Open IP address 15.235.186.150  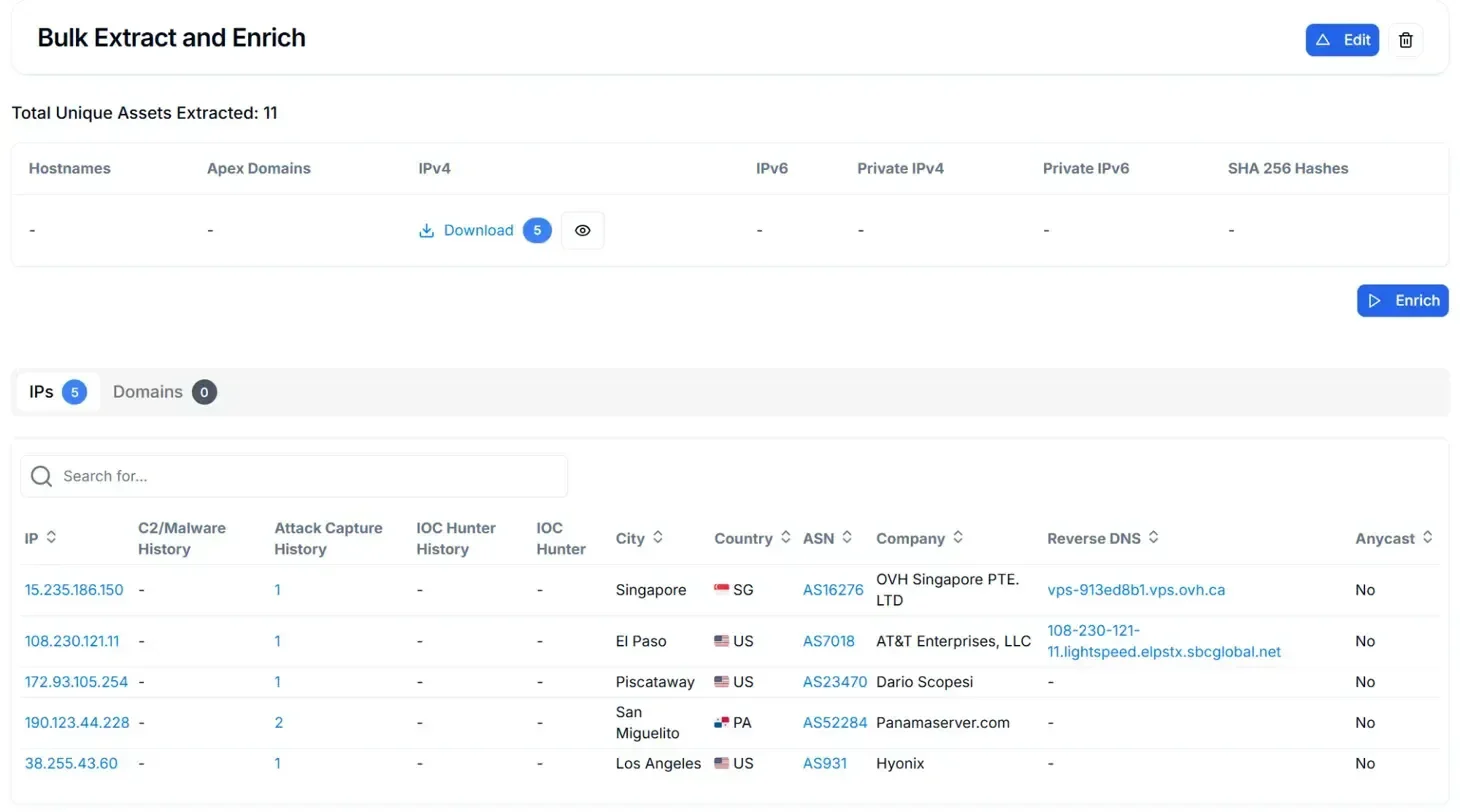coord(74,590)
